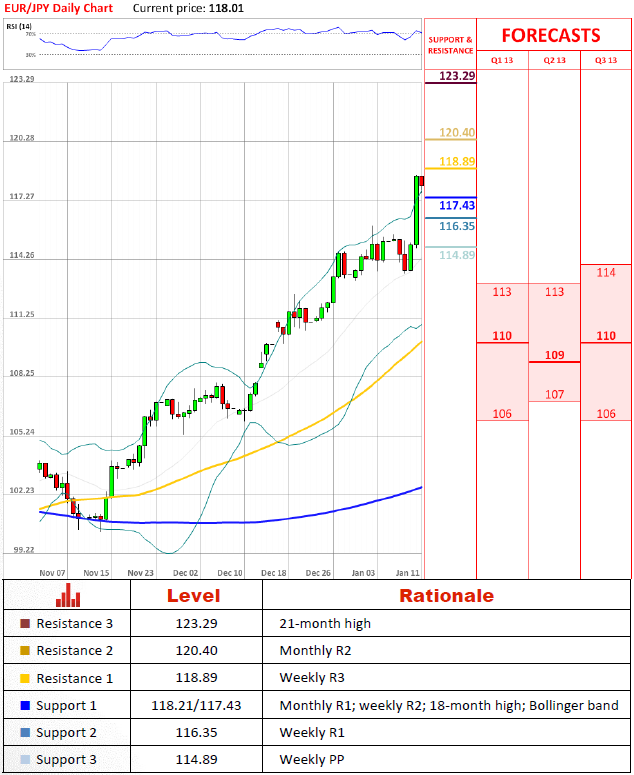Click the red bar chart icon in table header
Image resolution: width=634 pixels, height=775 pixels.
[68, 595]
